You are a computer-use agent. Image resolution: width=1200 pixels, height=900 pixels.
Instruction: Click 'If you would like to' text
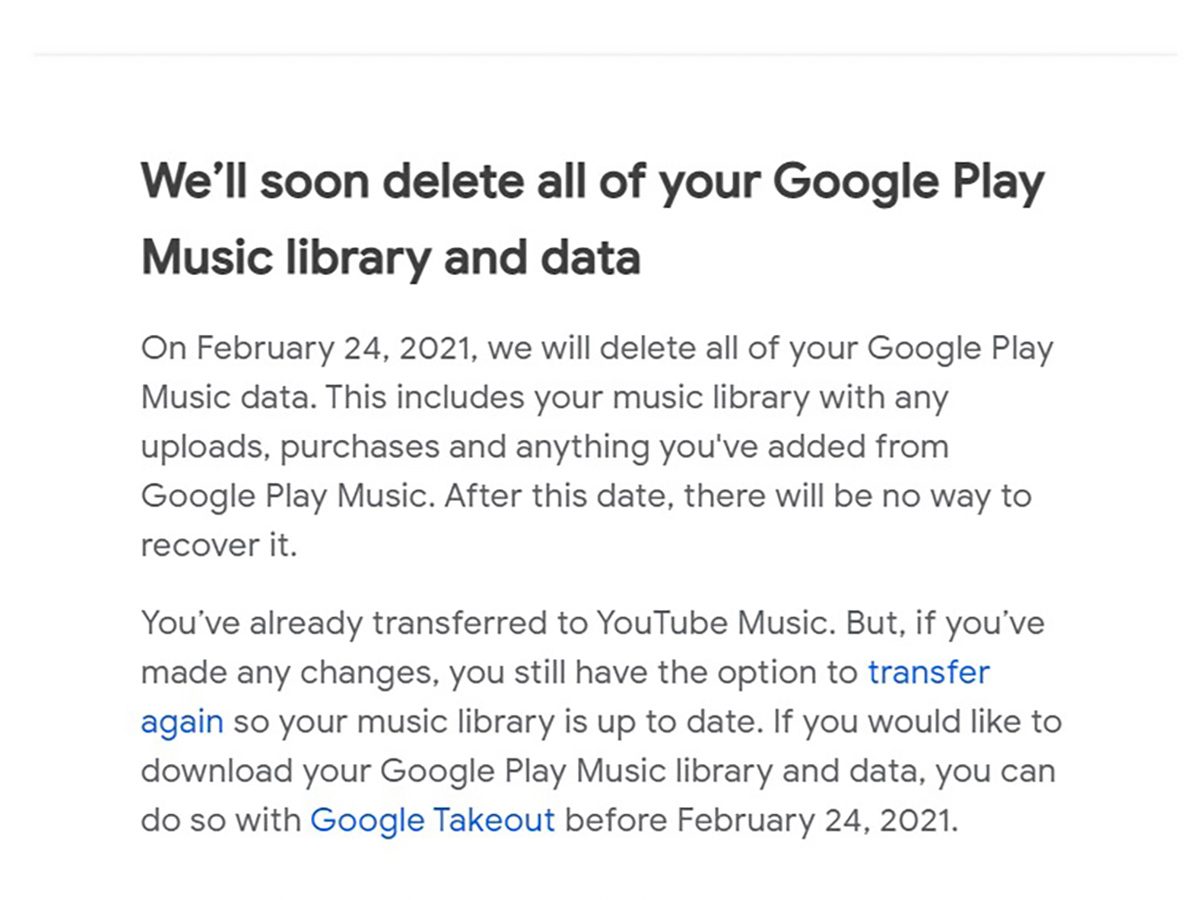tap(917, 722)
